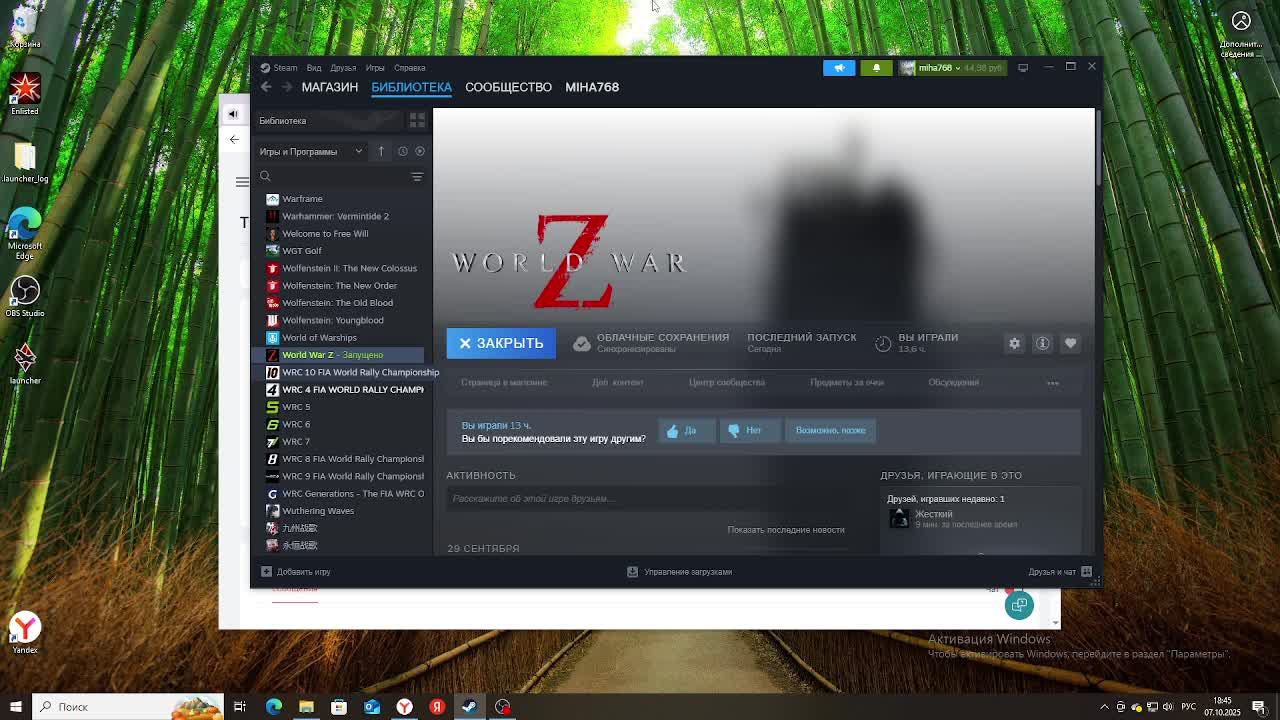Viewport: 1280px width, 720px height.
Task: Open the MIHA768 profile tab
Action: point(592,87)
